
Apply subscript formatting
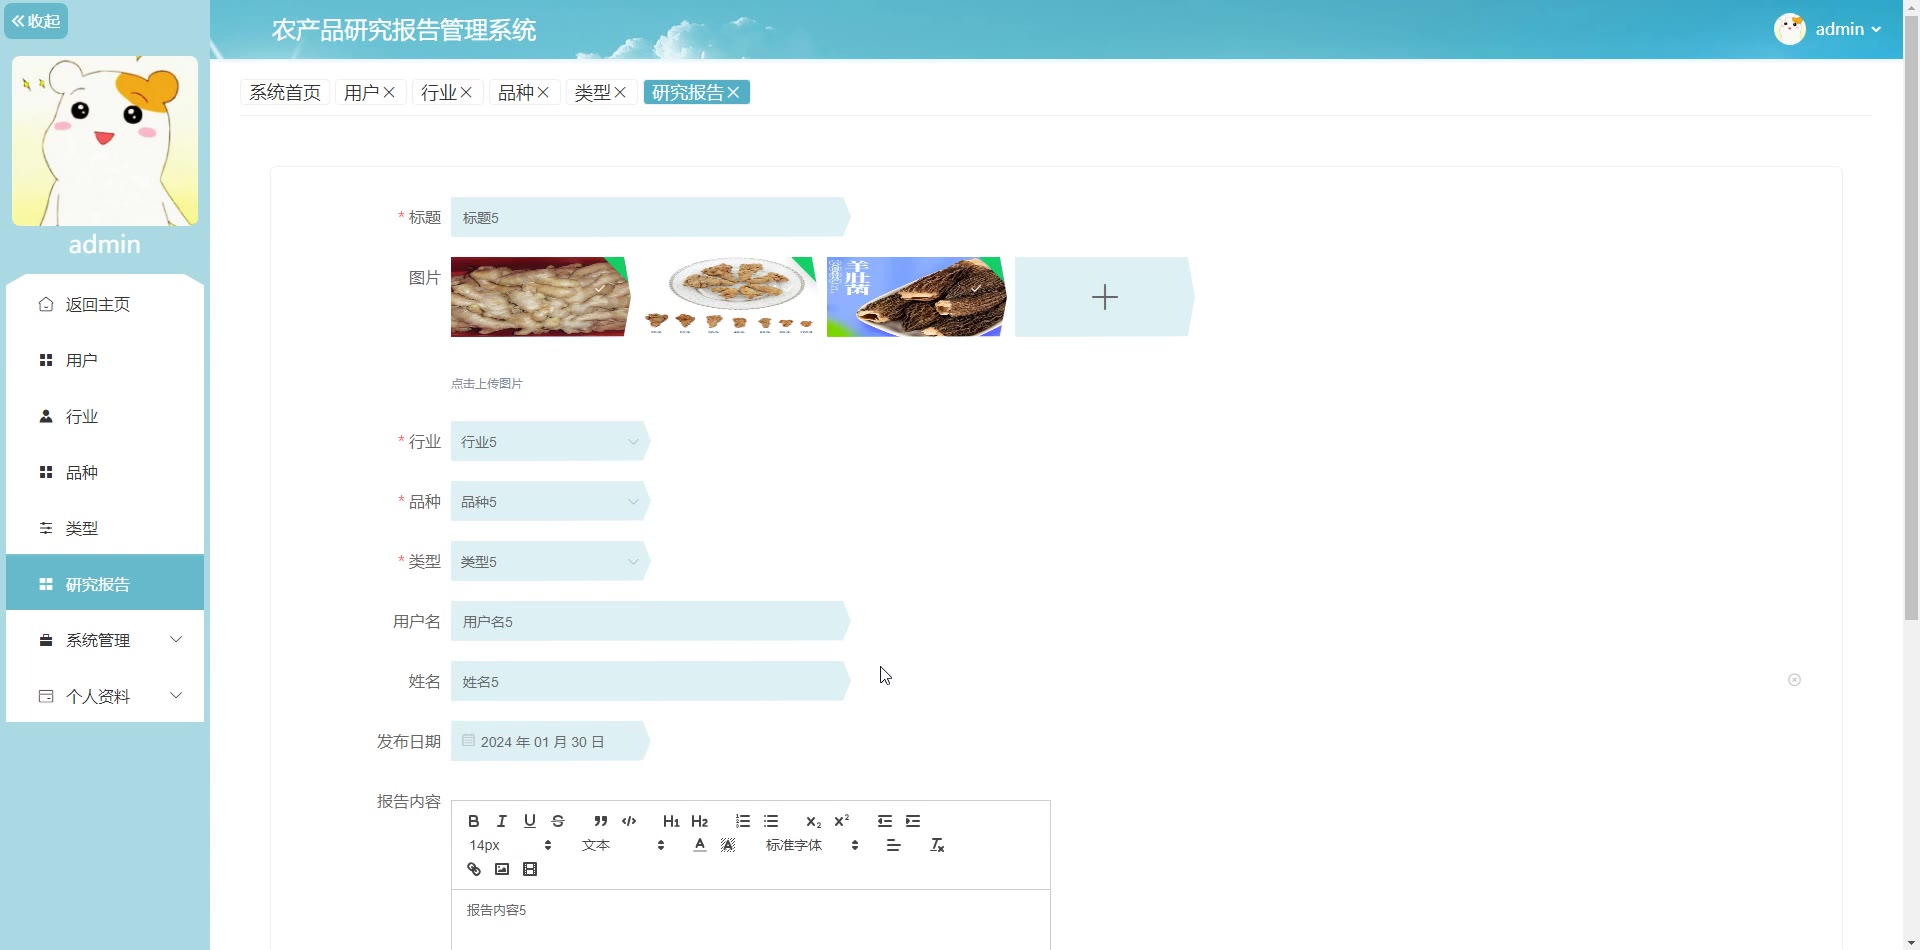point(813,821)
